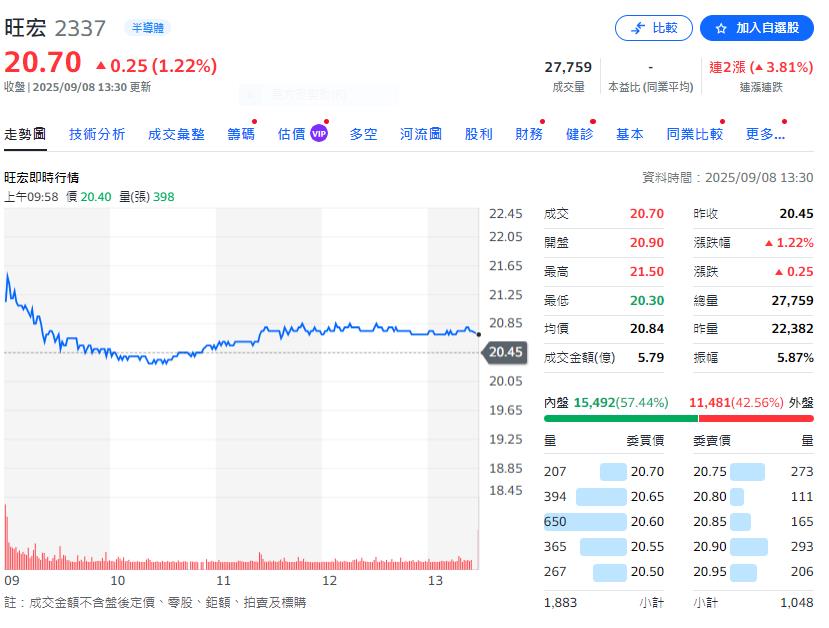Click the bid volume bar for 20.60
Viewport: 829px width, 628px height.
[x=585, y=522]
